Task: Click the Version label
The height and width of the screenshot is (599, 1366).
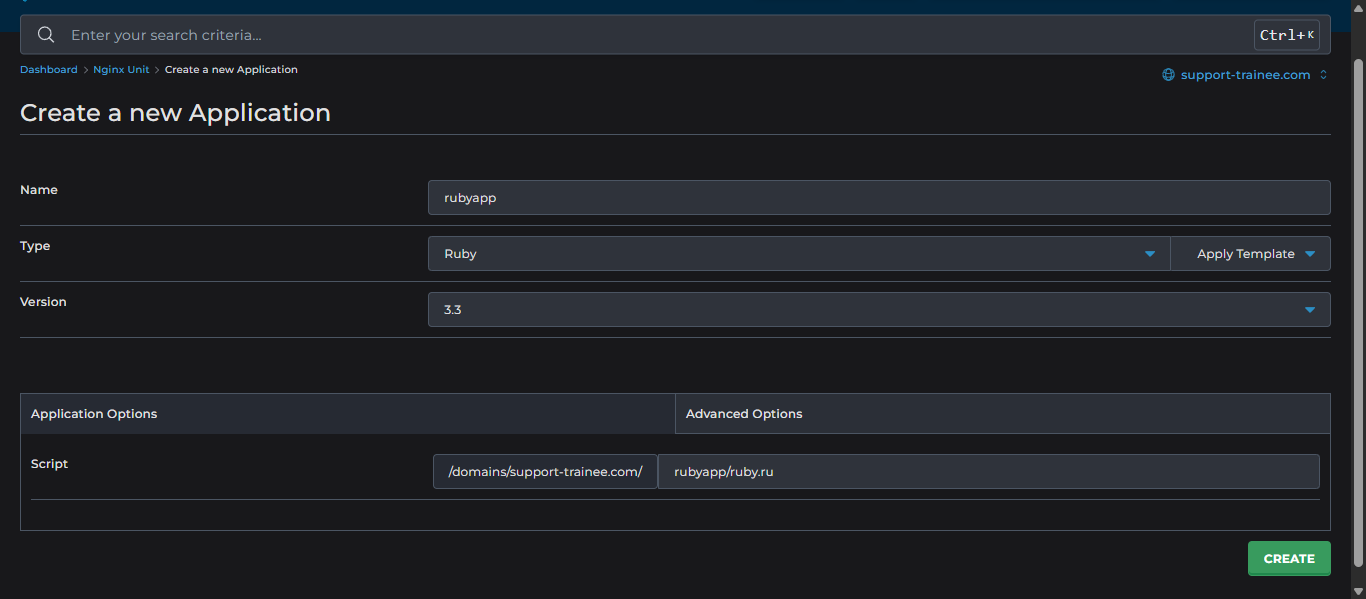Action: click(x=43, y=302)
